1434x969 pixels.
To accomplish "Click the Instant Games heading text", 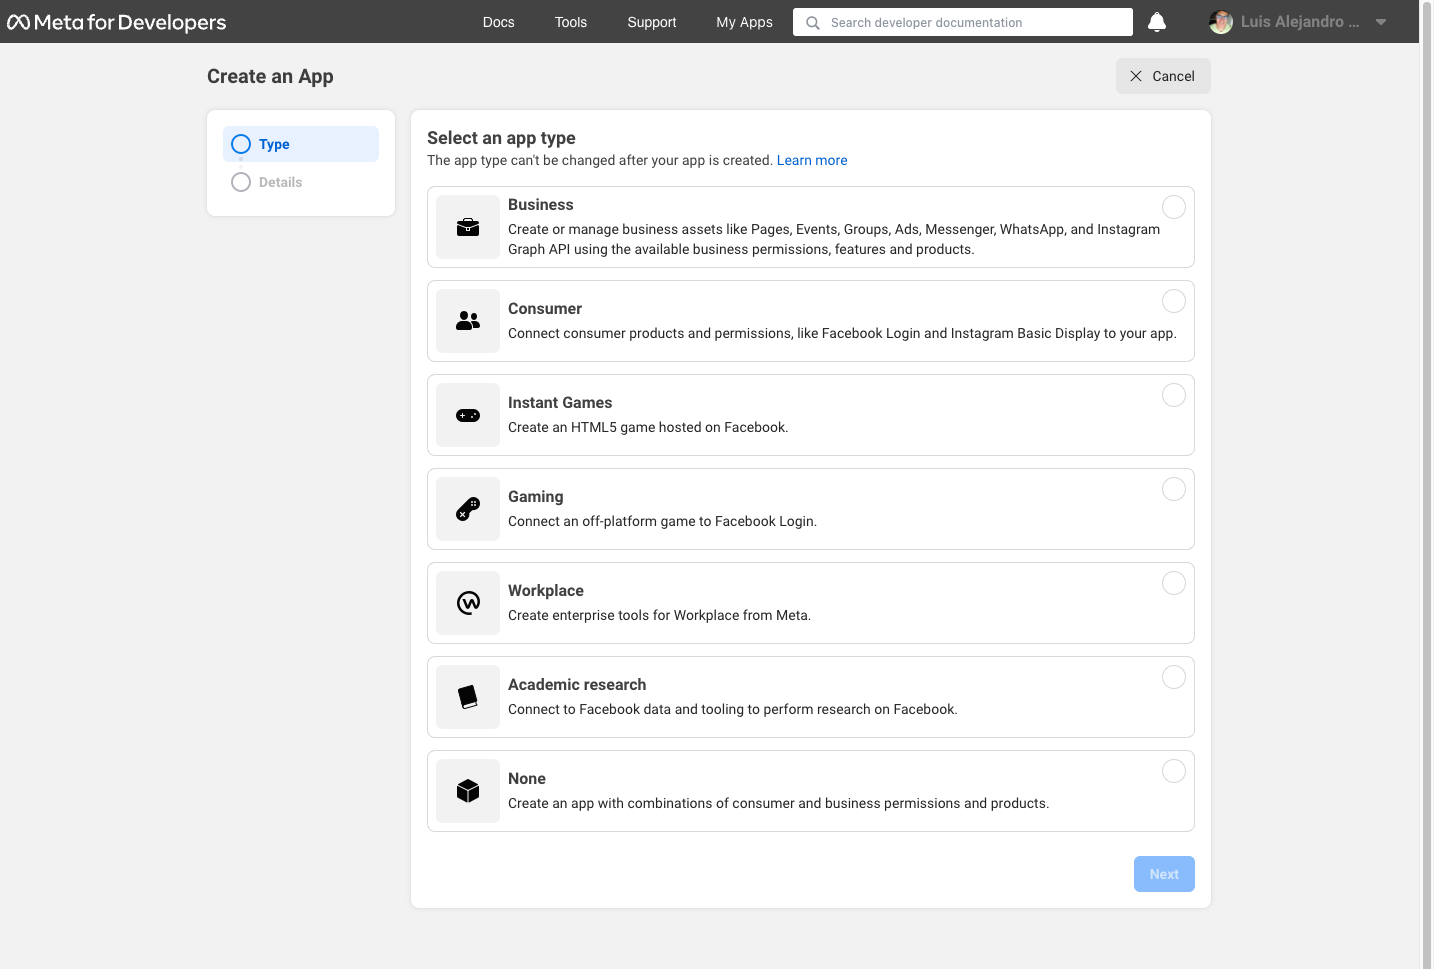I will tap(560, 403).
